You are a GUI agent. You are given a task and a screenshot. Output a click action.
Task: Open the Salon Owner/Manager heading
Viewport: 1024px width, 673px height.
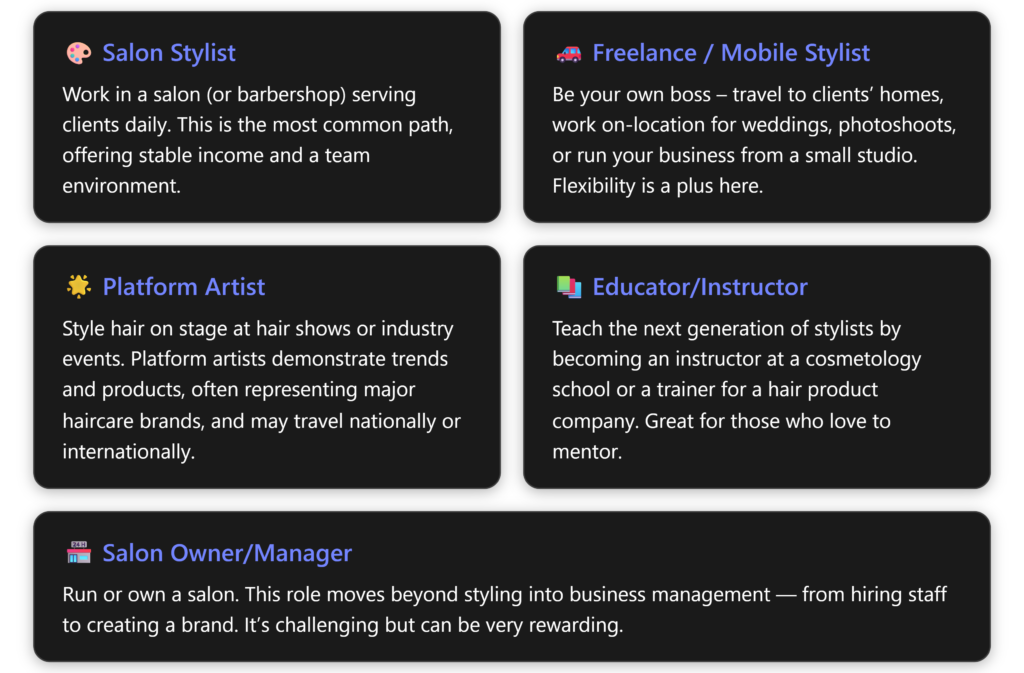coord(227,554)
